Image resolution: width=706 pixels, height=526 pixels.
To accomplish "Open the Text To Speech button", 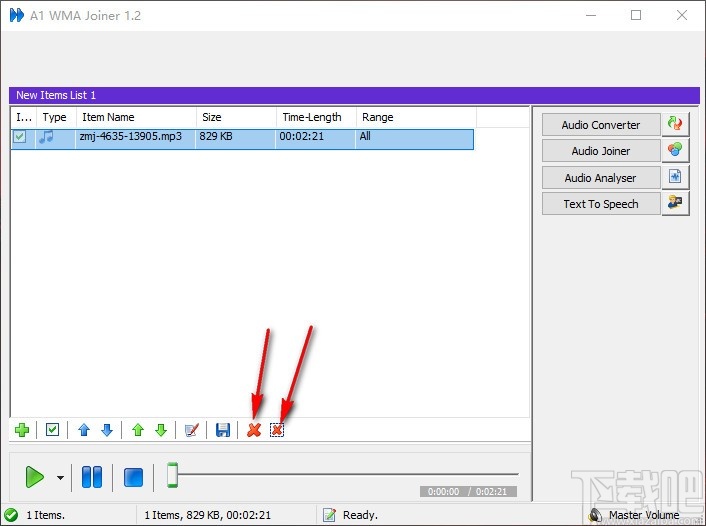I will [601, 204].
